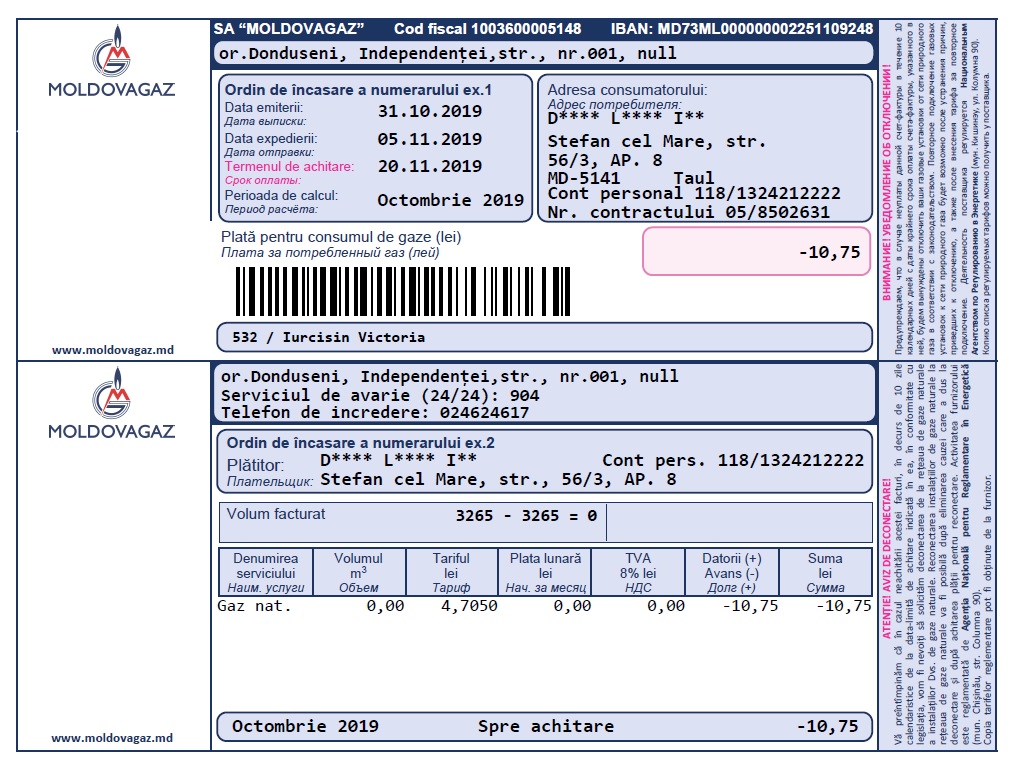Screen dimensions: 1011x761
Task: Click the Moldovagaz logo in the lower section
Action: pos(112,403)
